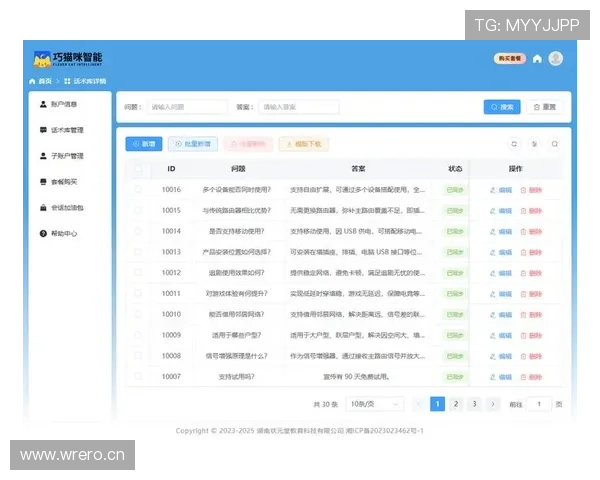Delete row 10009
This screenshot has width=600, height=480.
click(x=531, y=336)
